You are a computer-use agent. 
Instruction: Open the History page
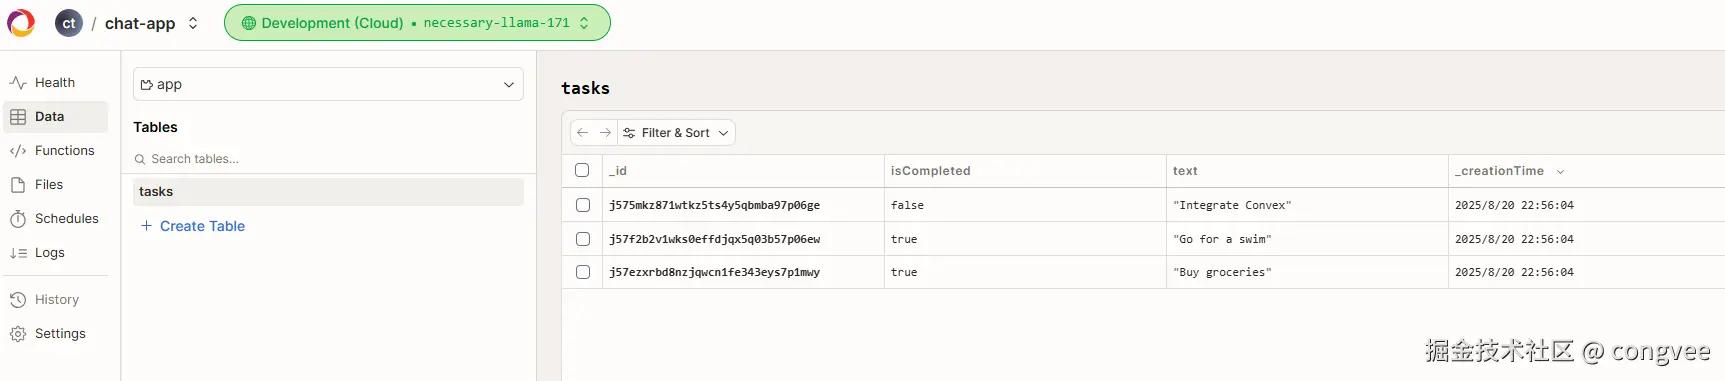click(55, 300)
